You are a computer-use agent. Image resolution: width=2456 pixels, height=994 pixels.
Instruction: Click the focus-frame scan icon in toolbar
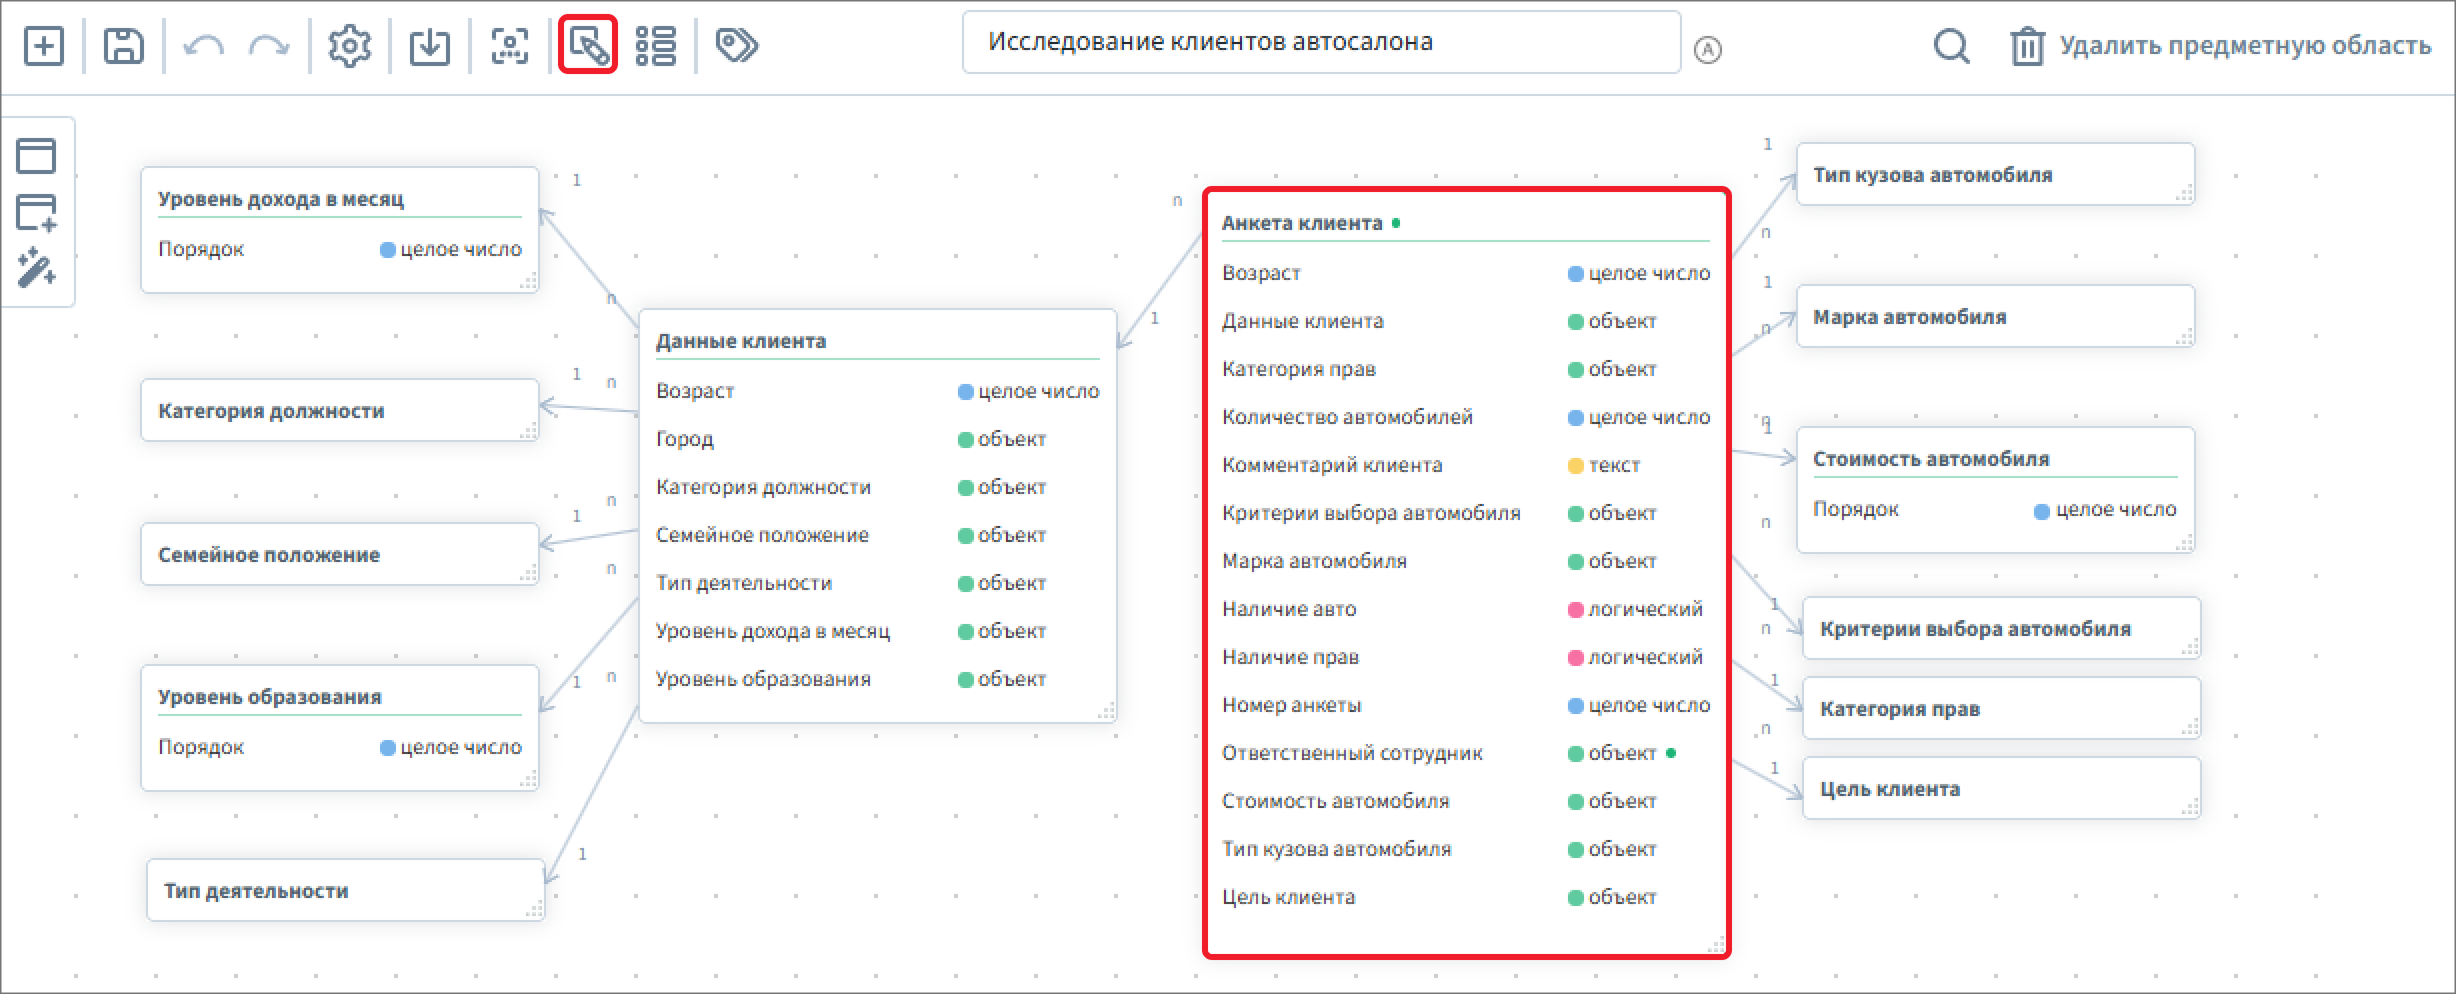pos(510,46)
